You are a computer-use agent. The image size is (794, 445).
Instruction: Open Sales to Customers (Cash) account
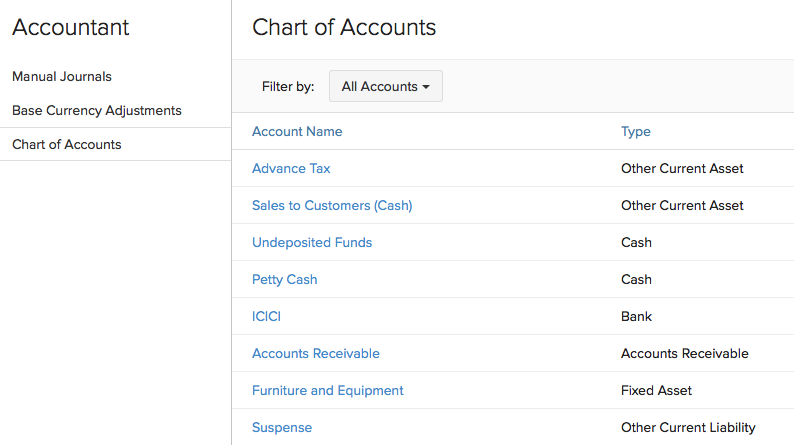tap(332, 206)
